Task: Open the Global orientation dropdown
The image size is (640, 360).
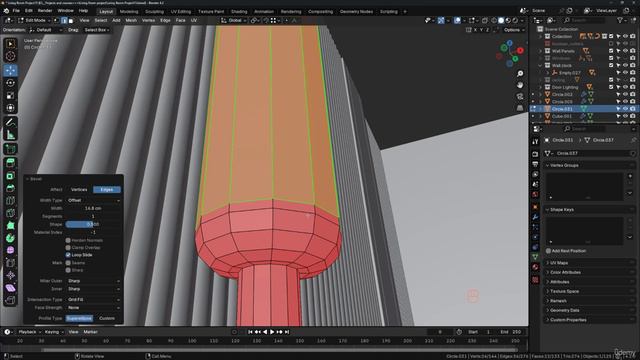Action: point(233,20)
